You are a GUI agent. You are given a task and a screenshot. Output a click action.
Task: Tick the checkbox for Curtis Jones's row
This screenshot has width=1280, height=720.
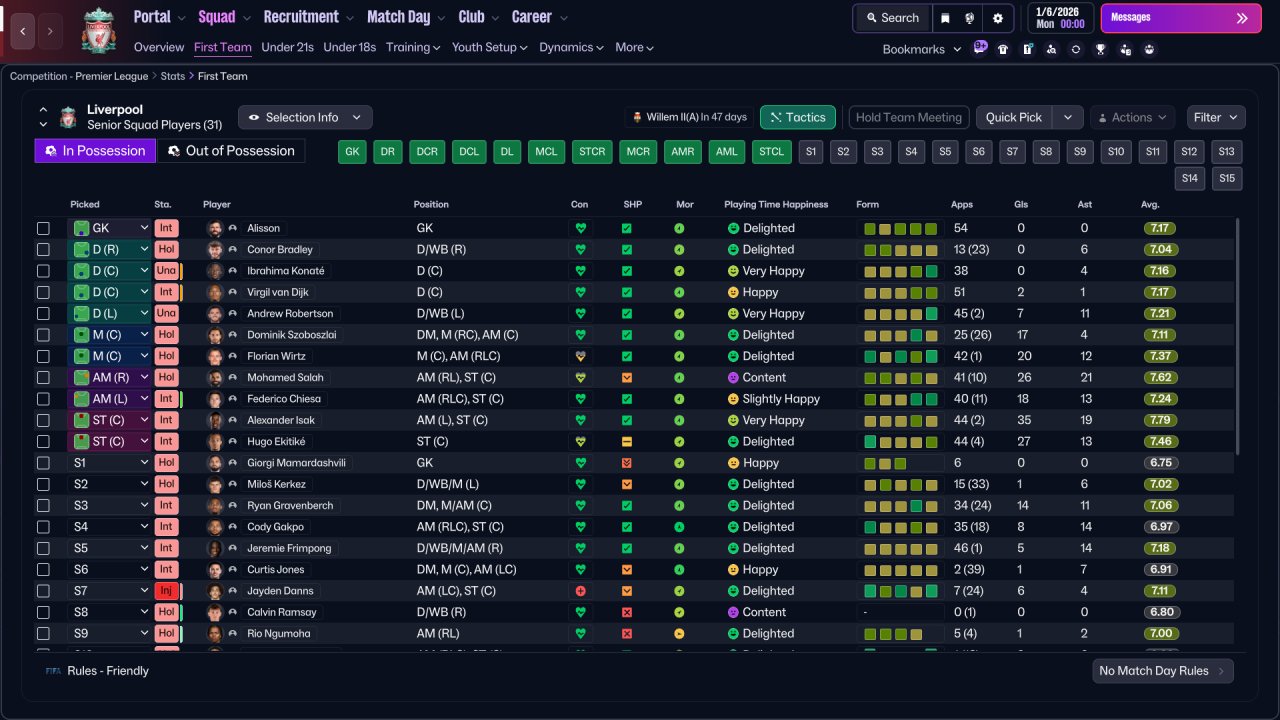43,570
